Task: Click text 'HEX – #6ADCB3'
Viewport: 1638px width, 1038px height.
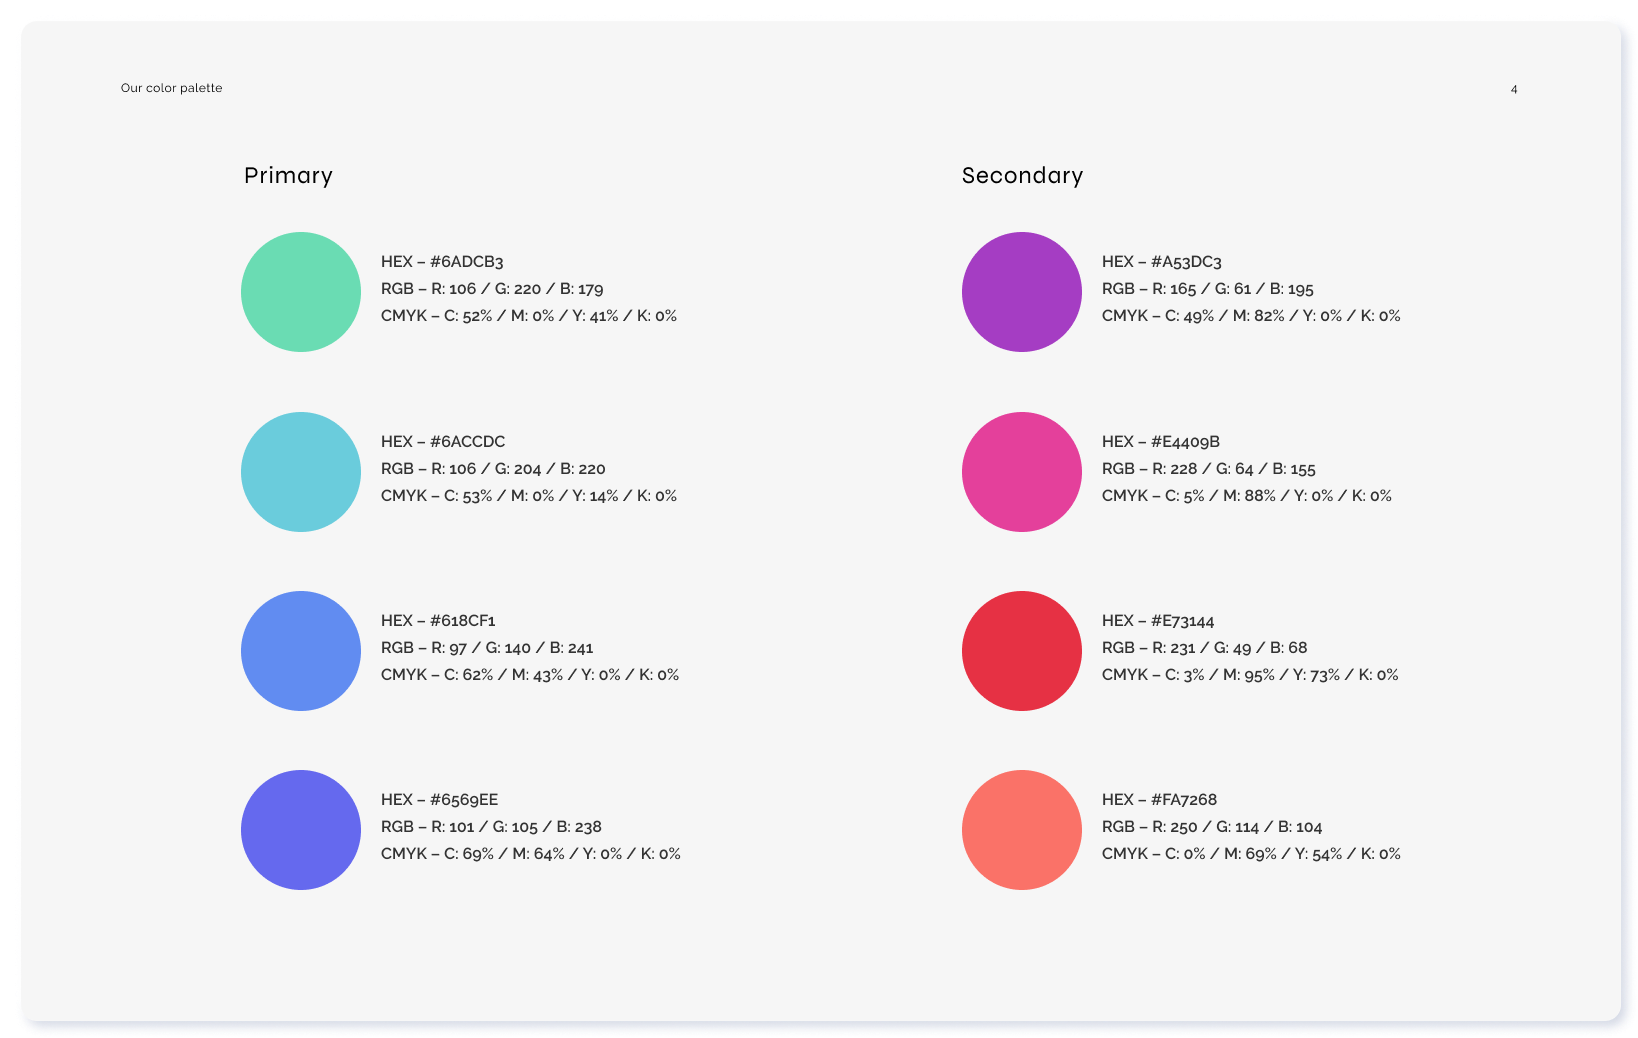Action: [442, 262]
